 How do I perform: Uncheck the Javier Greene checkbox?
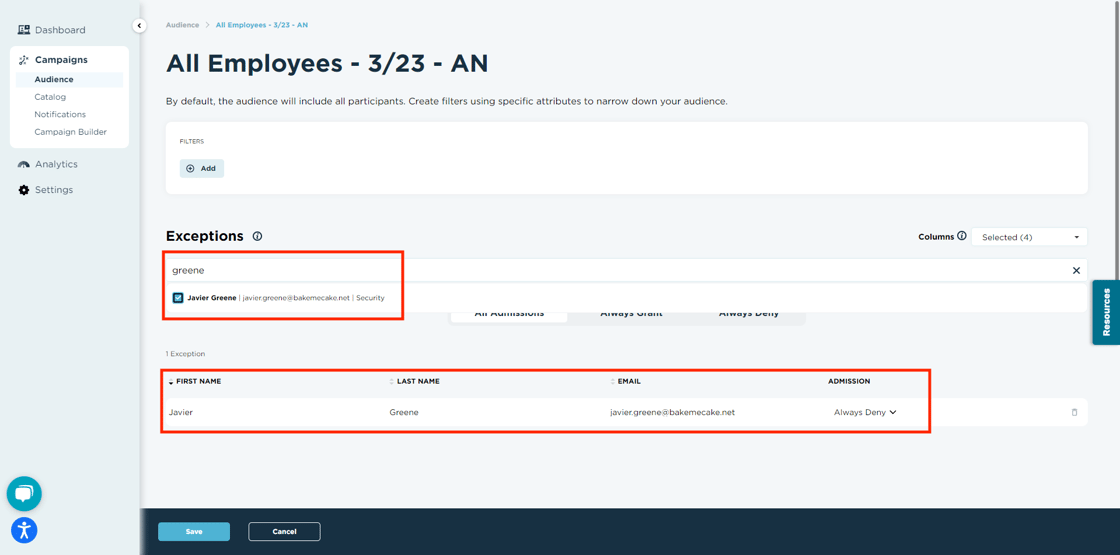pos(178,298)
